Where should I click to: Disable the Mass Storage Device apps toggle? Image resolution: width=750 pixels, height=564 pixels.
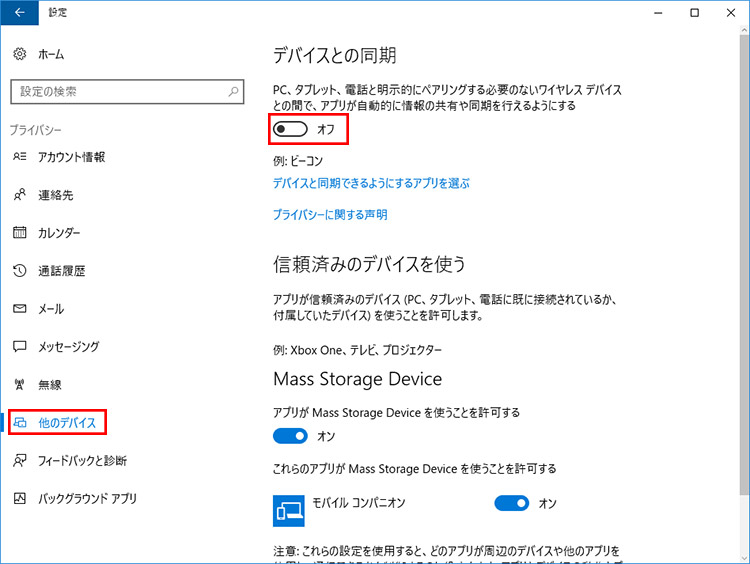point(290,436)
